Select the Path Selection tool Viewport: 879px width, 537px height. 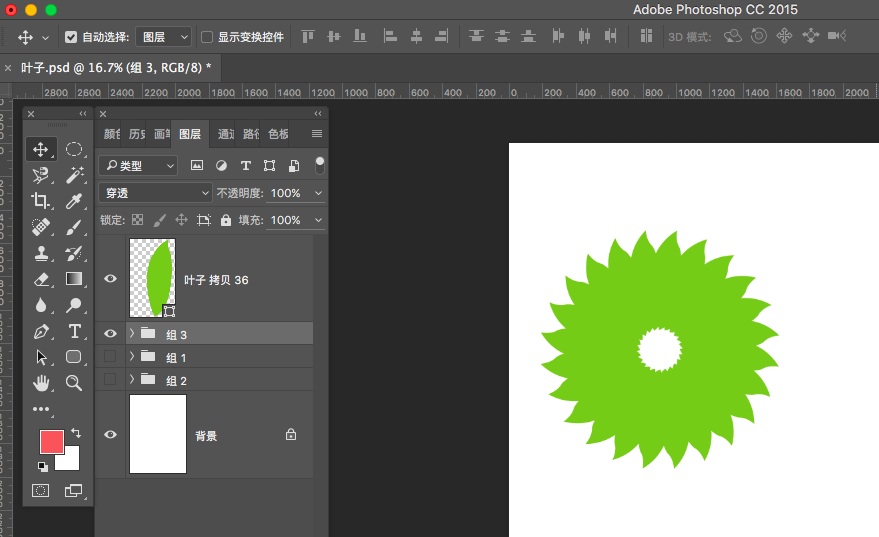click(40, 357)
